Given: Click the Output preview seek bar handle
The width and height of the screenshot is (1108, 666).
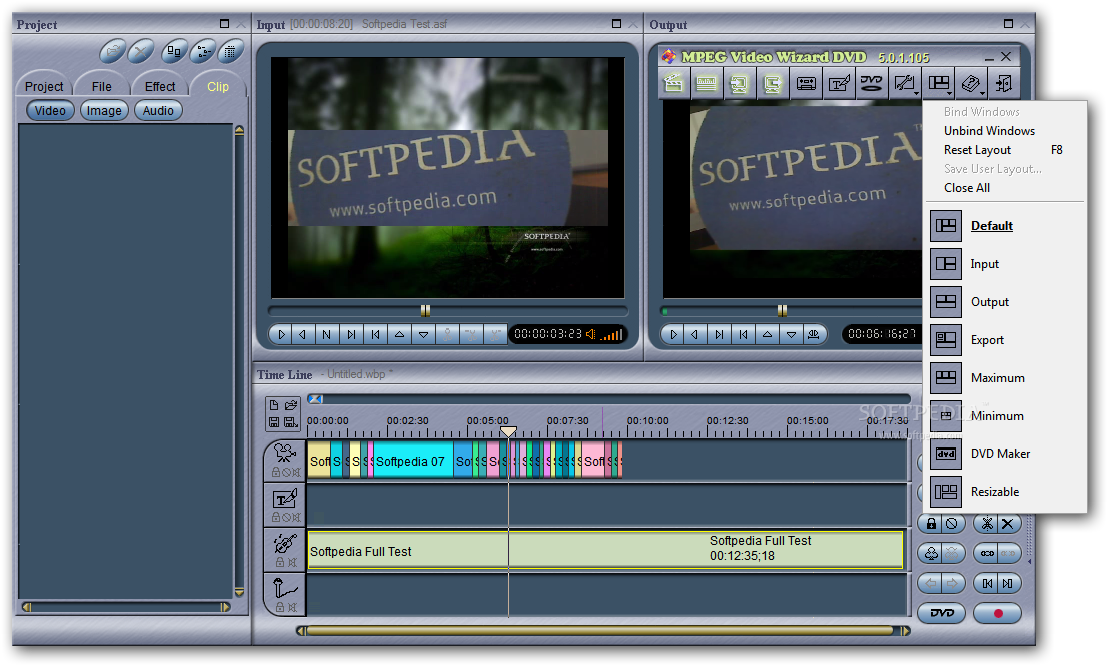Looking at the screenshot, I should [782, 310].
